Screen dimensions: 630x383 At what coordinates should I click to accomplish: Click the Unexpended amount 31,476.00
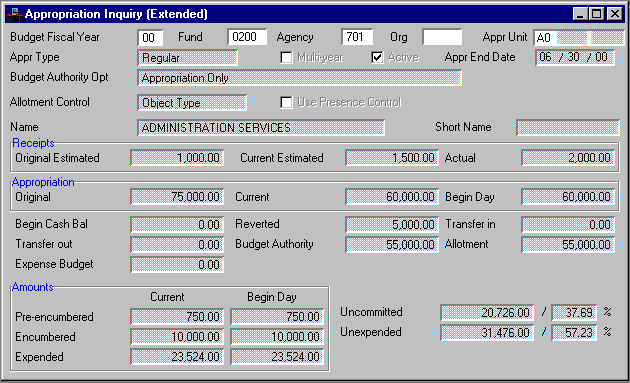pyautogui.click(x=487, y=333)
